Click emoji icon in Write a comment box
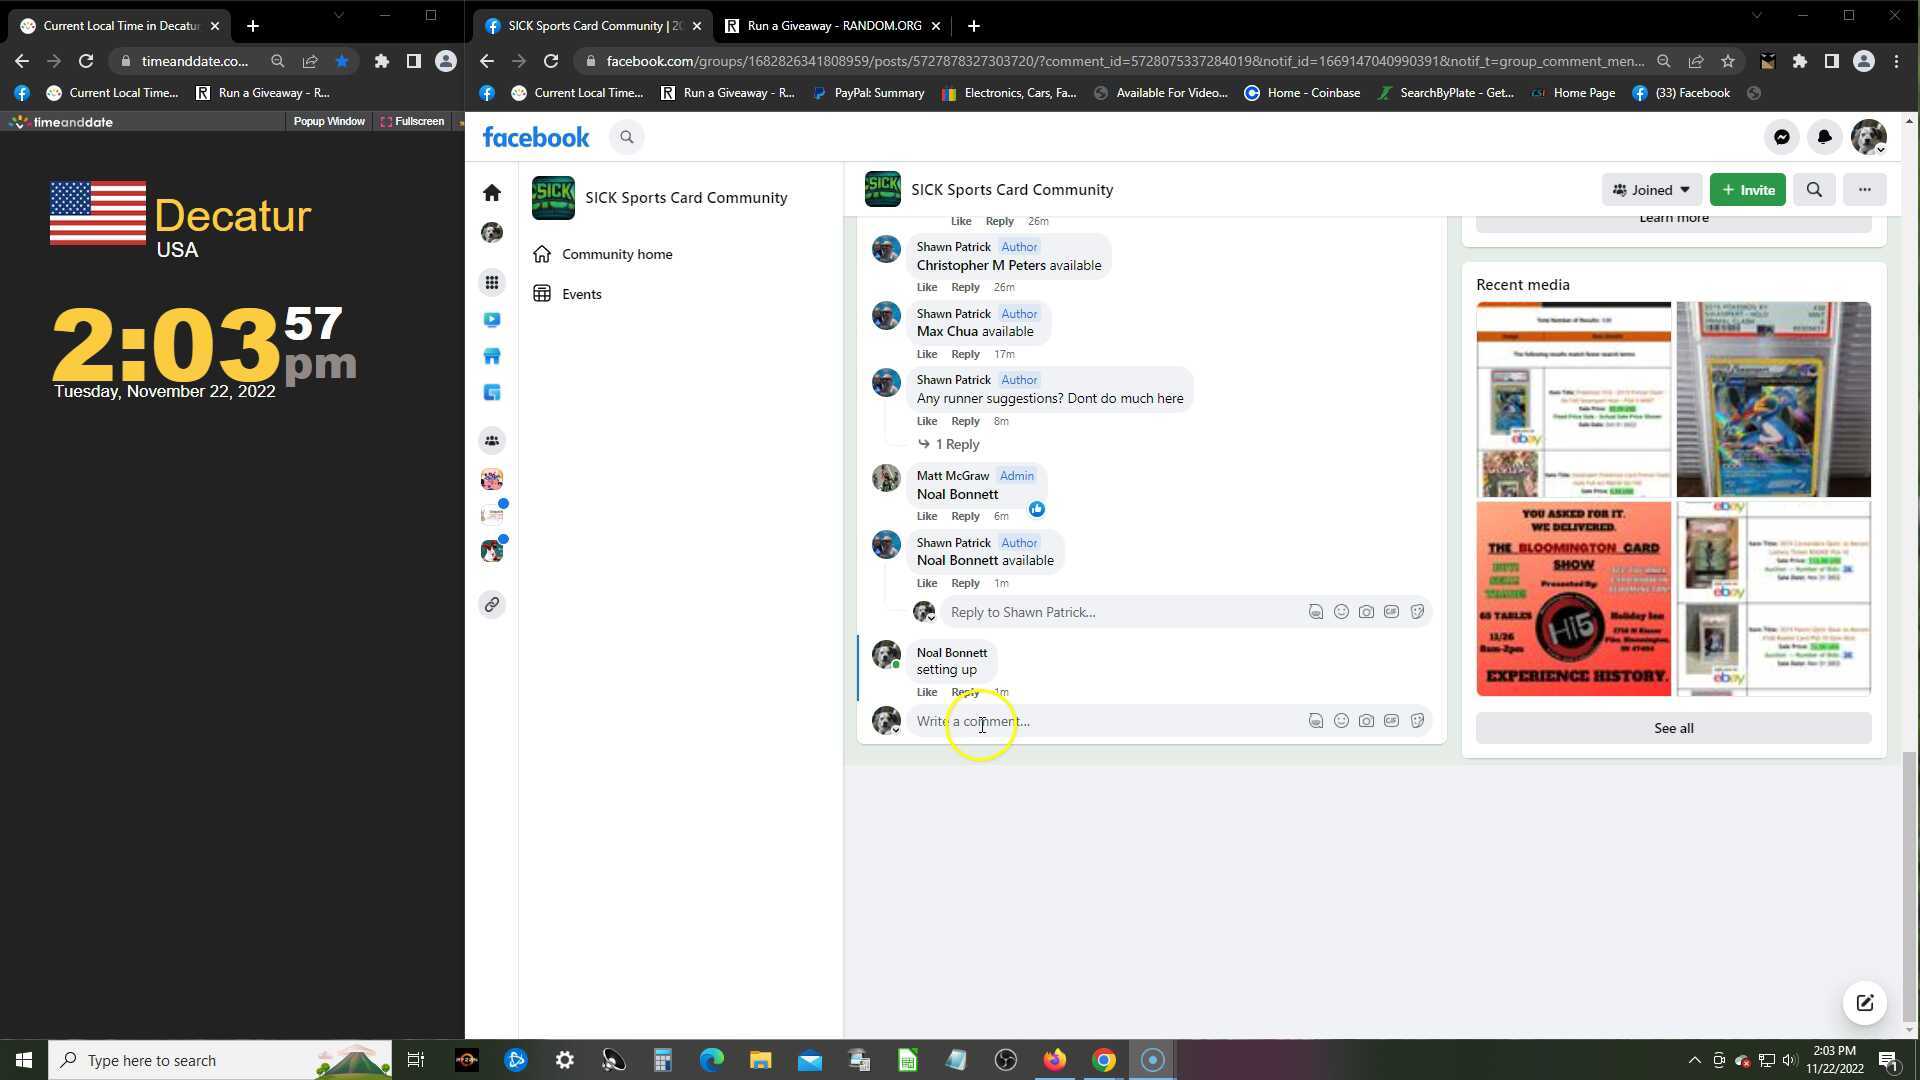Viewport: 1920px width, 1080px height. [x=1341, y=721]
